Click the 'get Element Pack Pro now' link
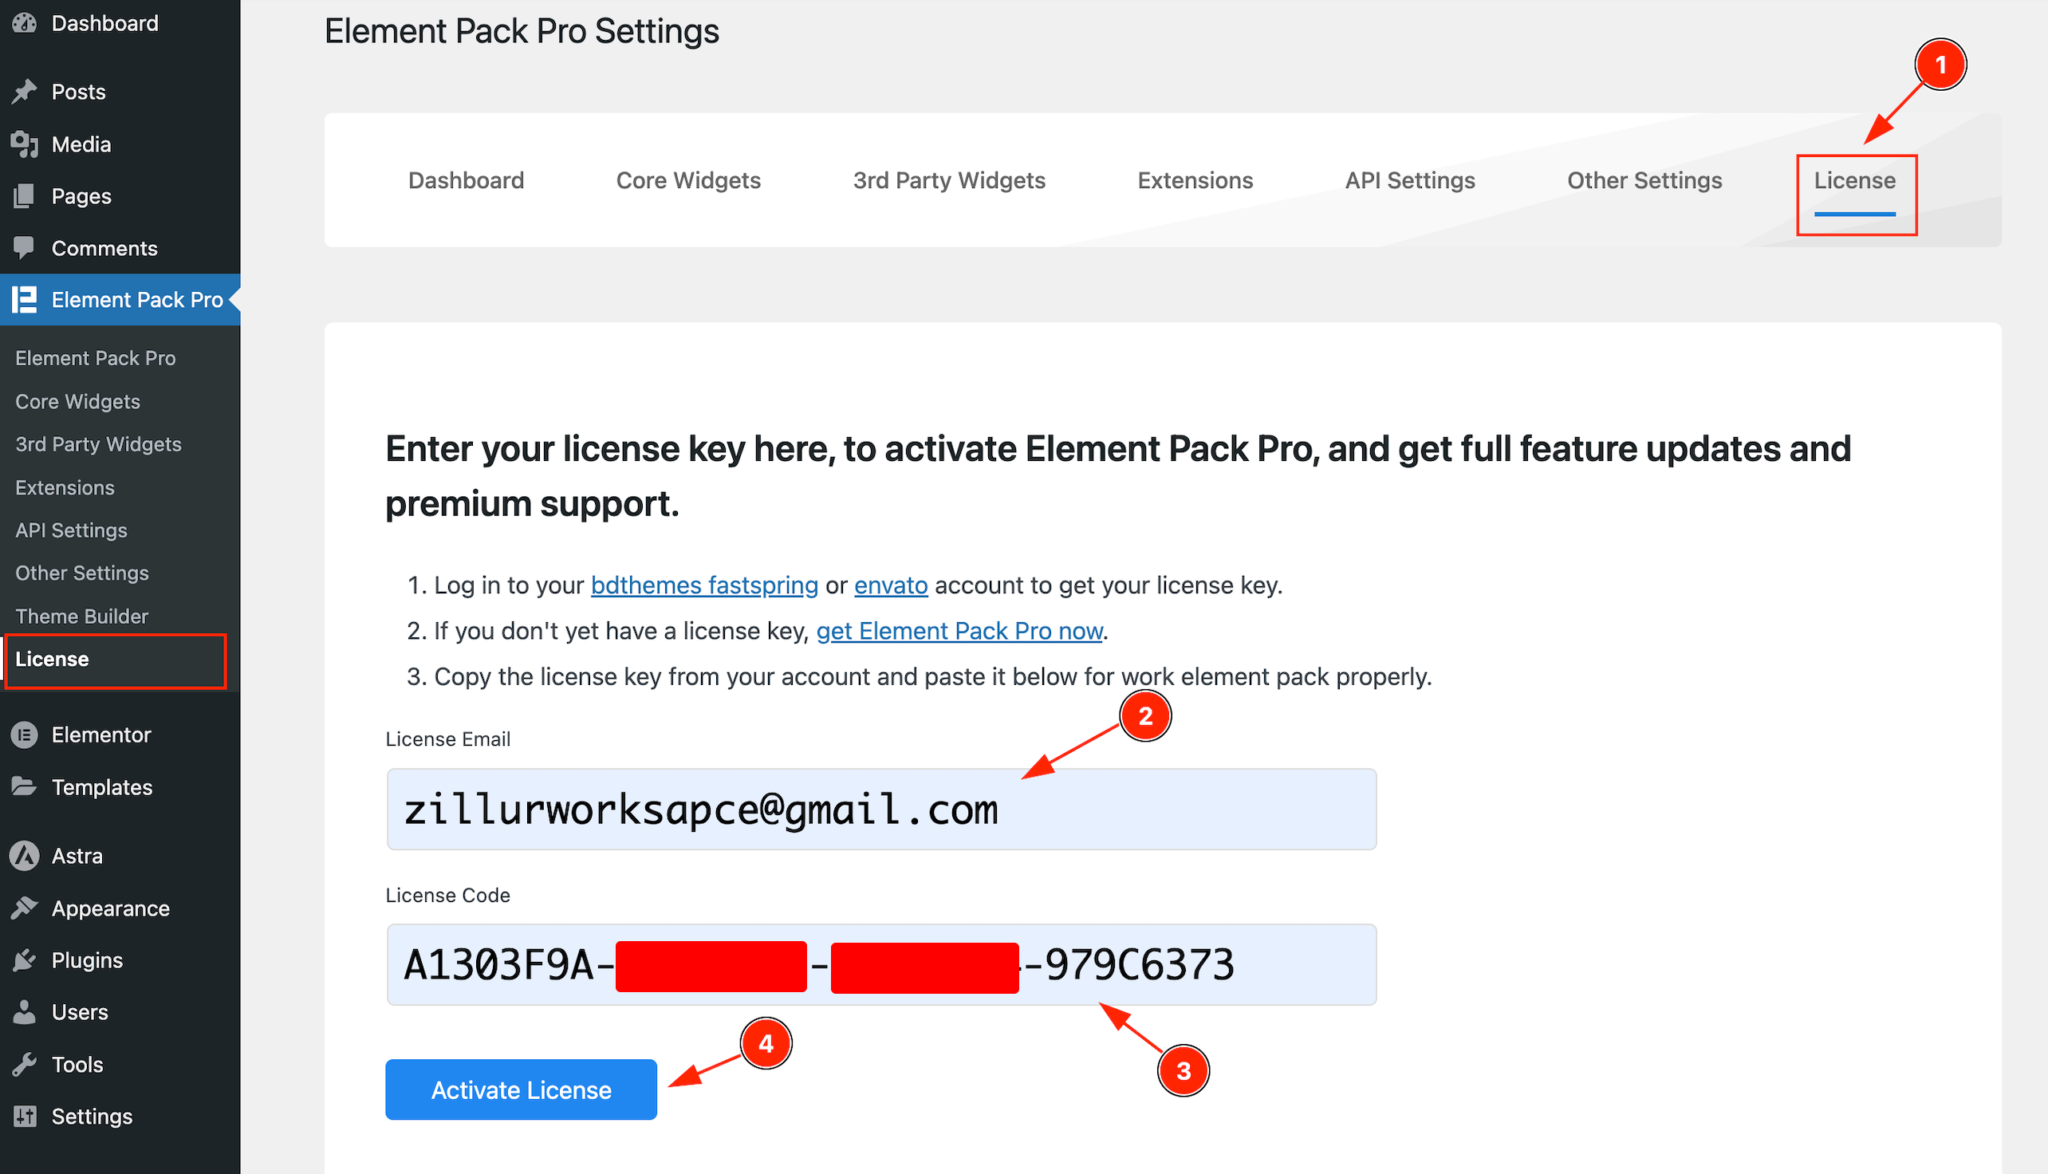2048x1174 pixels. pyautogui.click(x=959, y=631)
